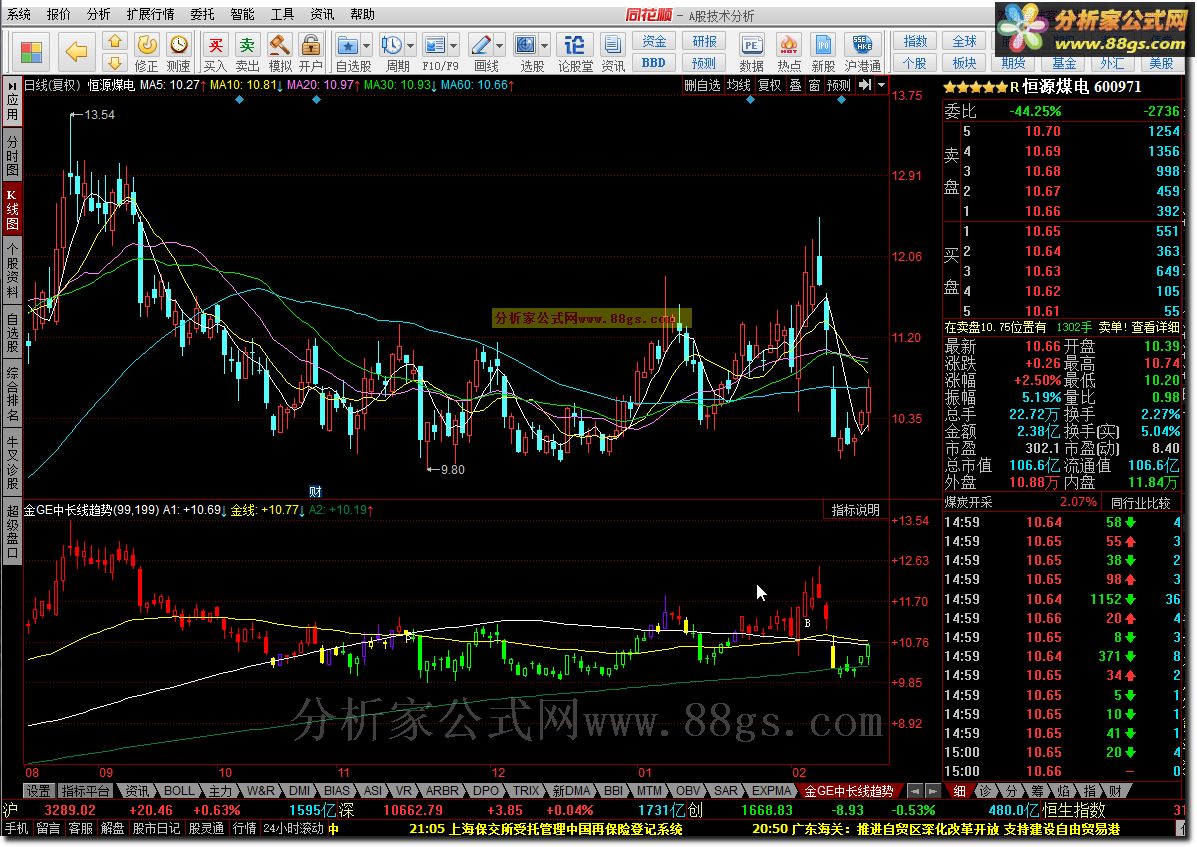Open the 扩展行情 menu
This screenshot has width=1197, height=847.
pos(150,14)
